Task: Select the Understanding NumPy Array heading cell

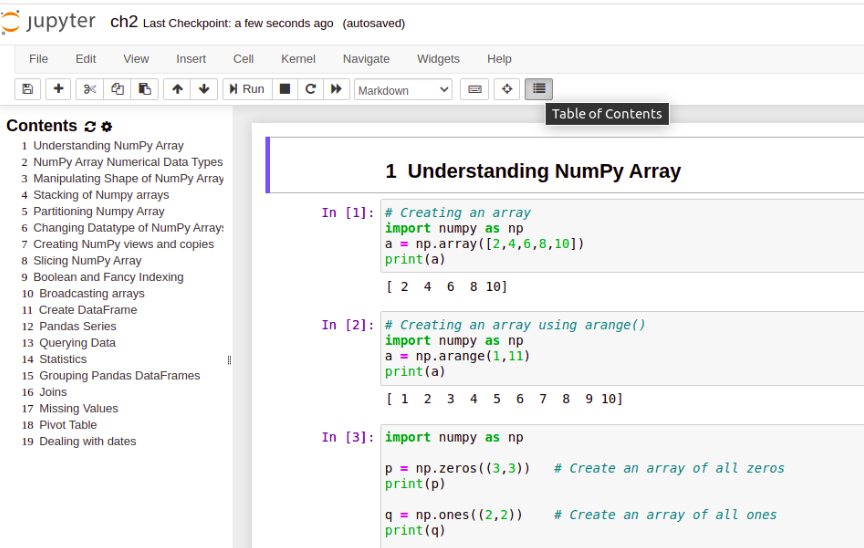Action: (x=565, y=165)
